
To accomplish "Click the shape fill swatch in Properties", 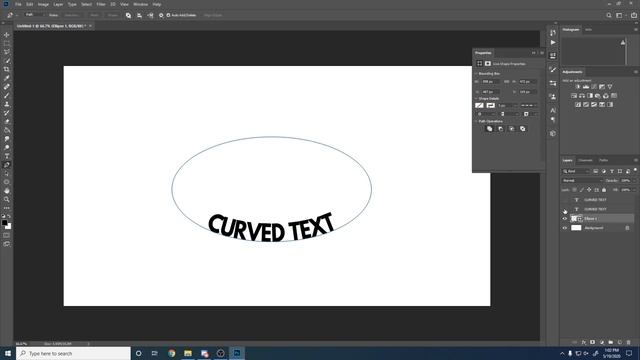I will click(x=479, y=105).
